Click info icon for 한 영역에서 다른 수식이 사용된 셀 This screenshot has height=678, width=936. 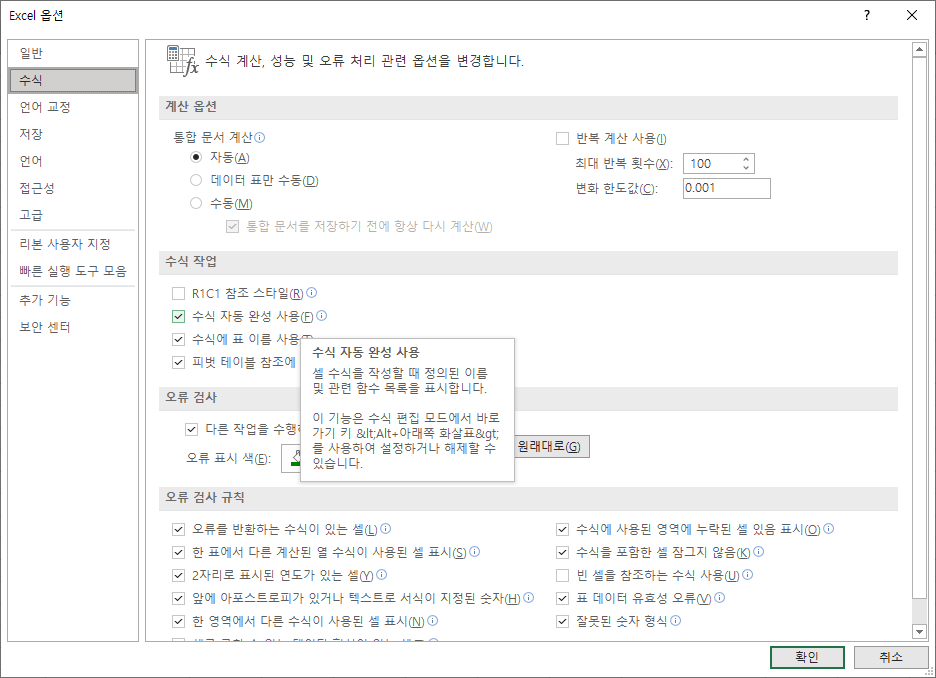click(x=433, y=620)
